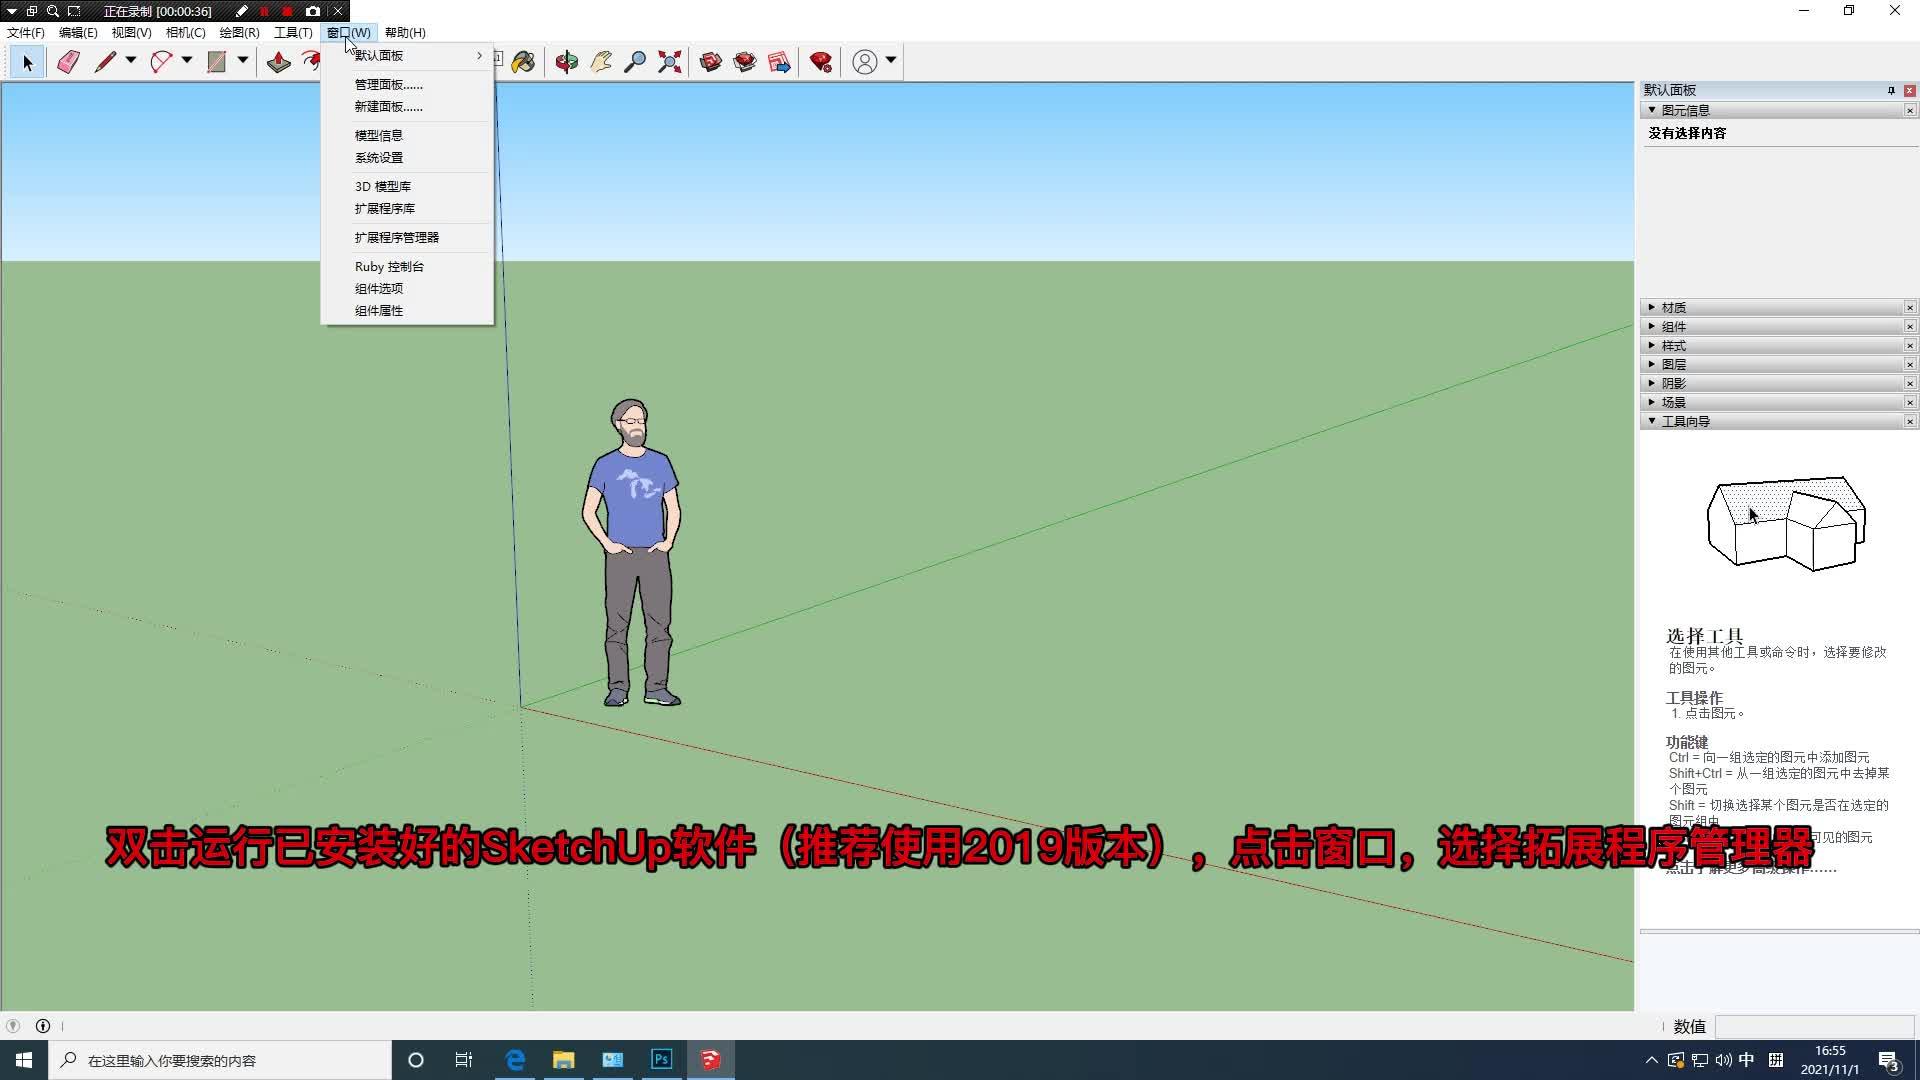
Task: Open Photoshop from the taskbar
Action: pyautogui.click(x=661, y=1060)
